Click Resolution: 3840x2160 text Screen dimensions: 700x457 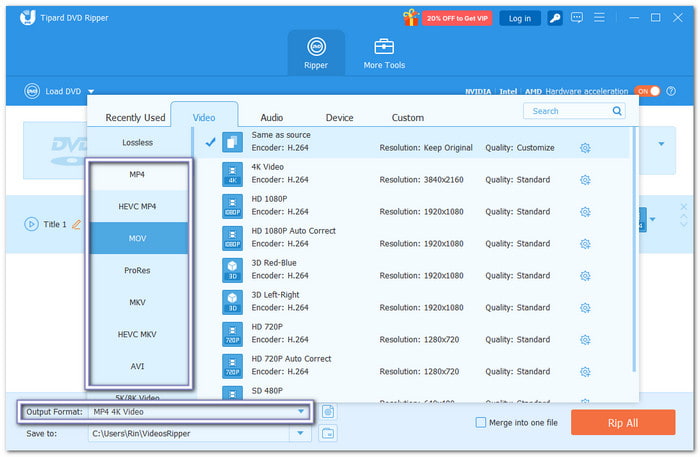tap(421, 180)
